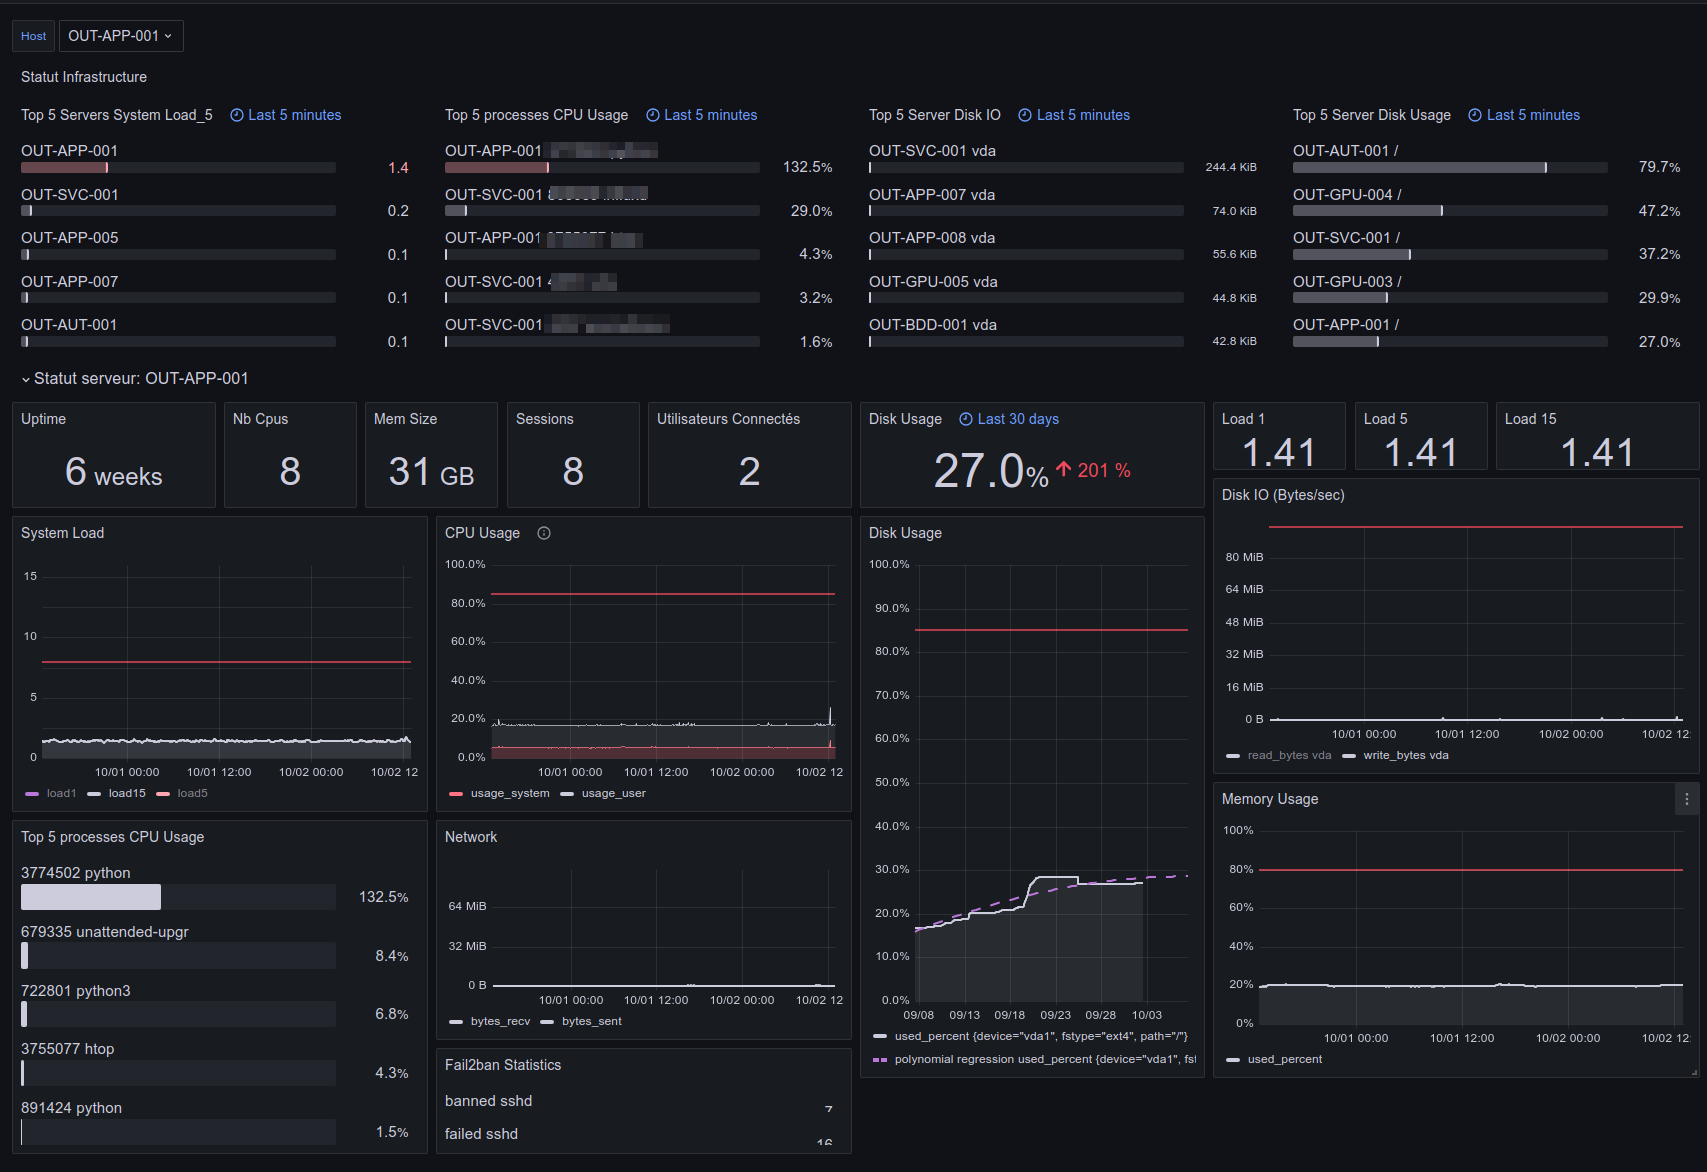
Task: Click the Host variable label
Action: click(x=34, y=36)
